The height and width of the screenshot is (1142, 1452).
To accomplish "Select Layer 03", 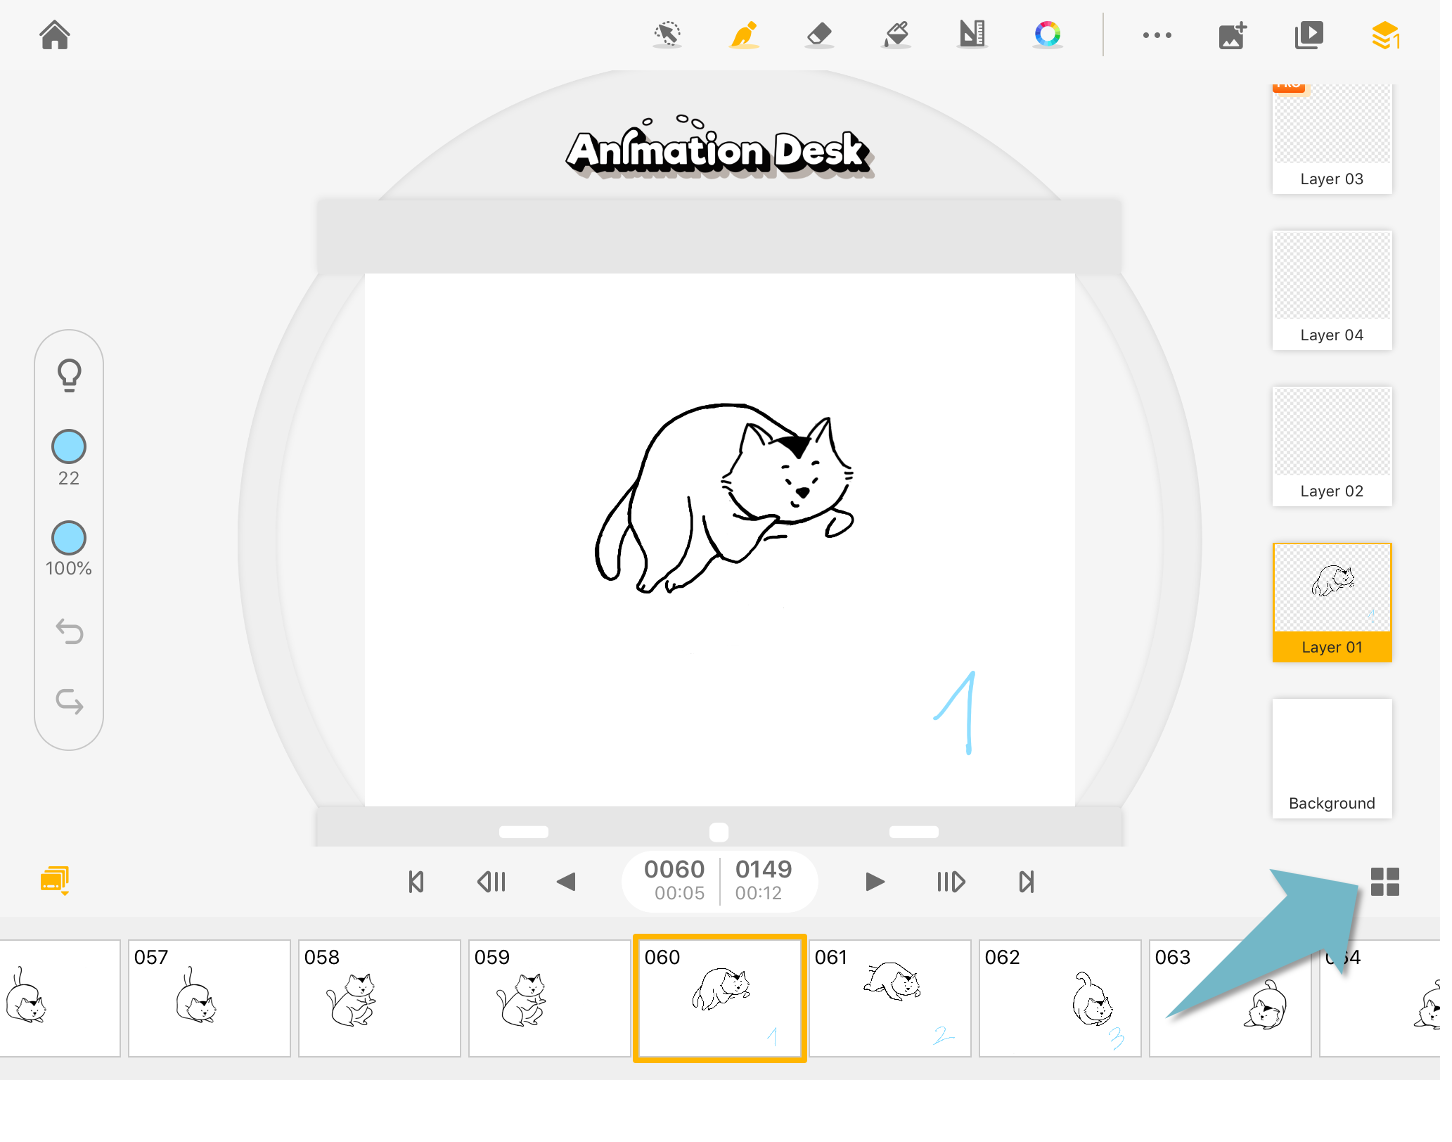I will pyautogui.click(x=1332, y=138).
